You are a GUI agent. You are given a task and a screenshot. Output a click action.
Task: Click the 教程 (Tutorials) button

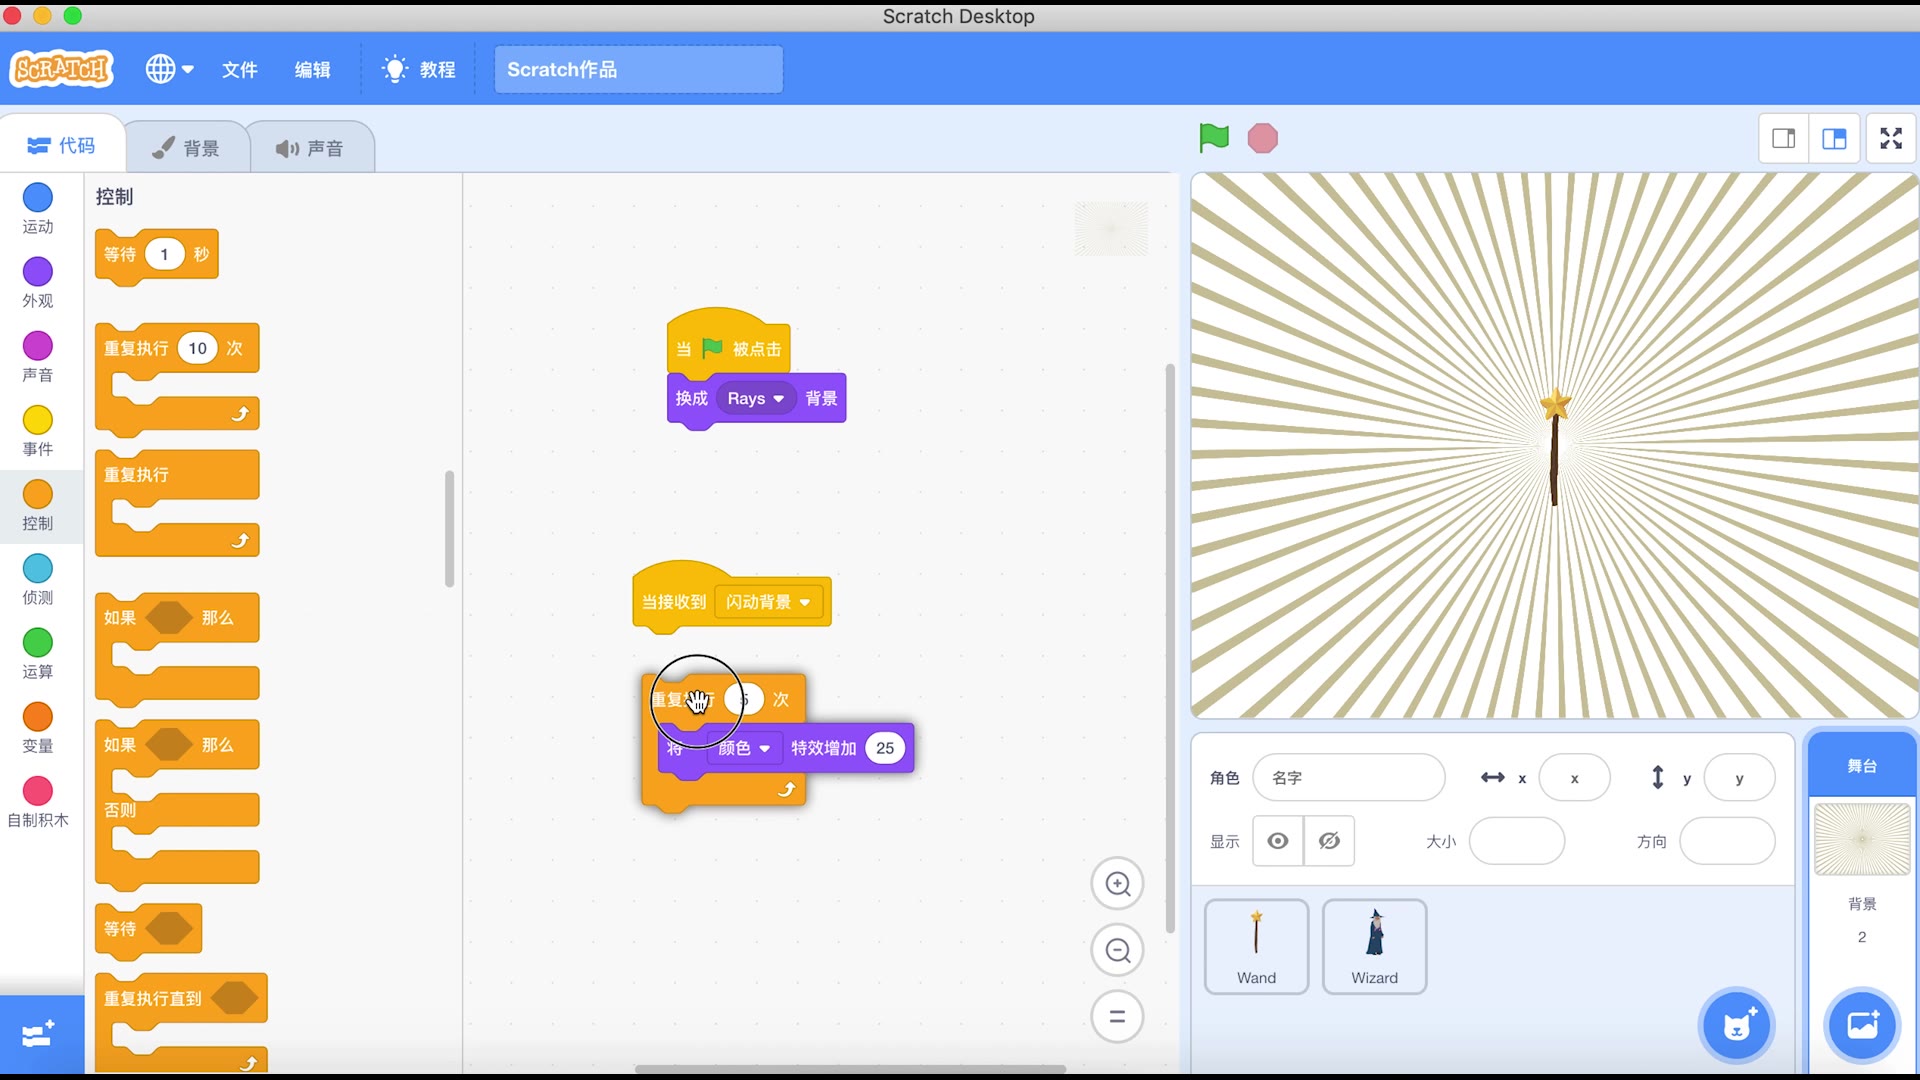pos(418,69)
